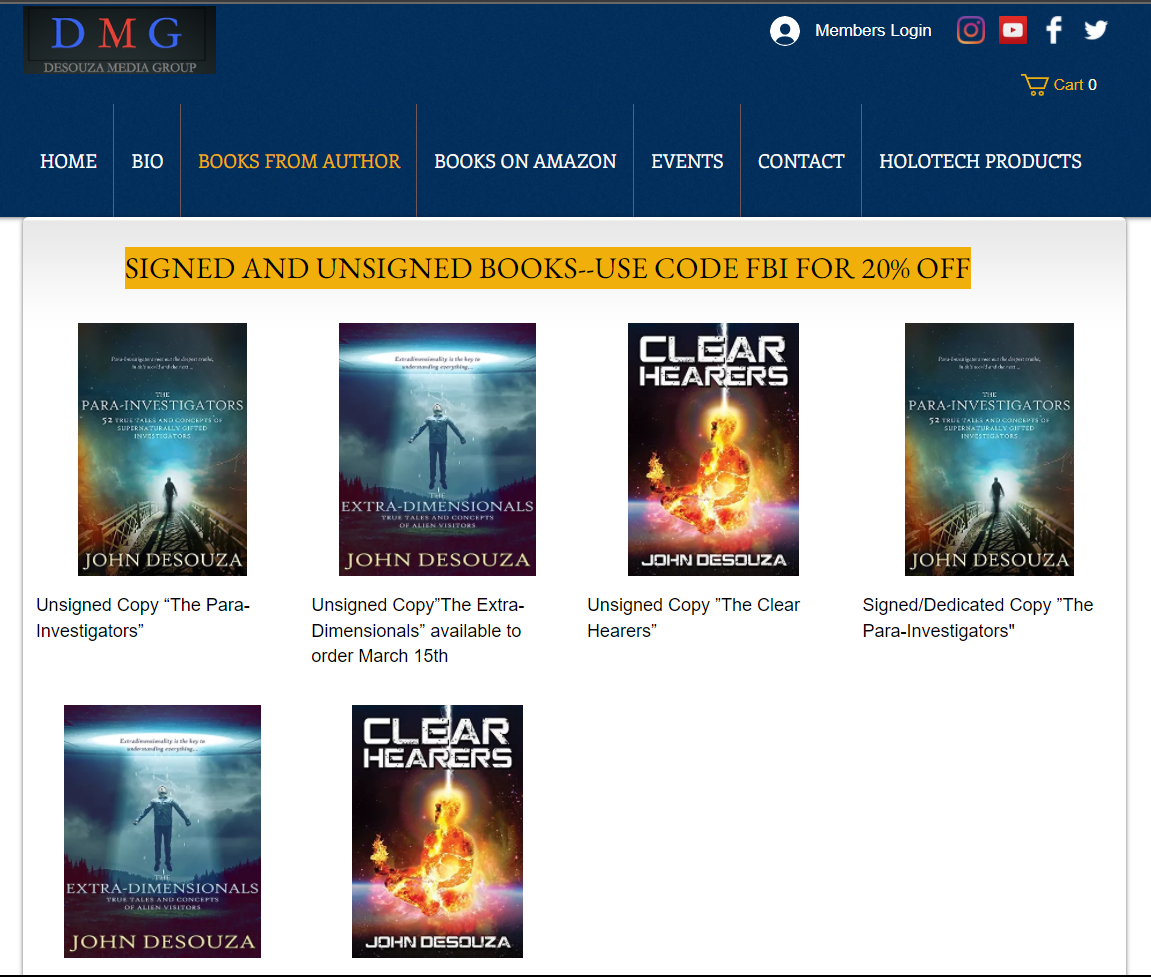1151x977 pixels.
Task: Open the YouTube social icon
Action: [1013, 30]
